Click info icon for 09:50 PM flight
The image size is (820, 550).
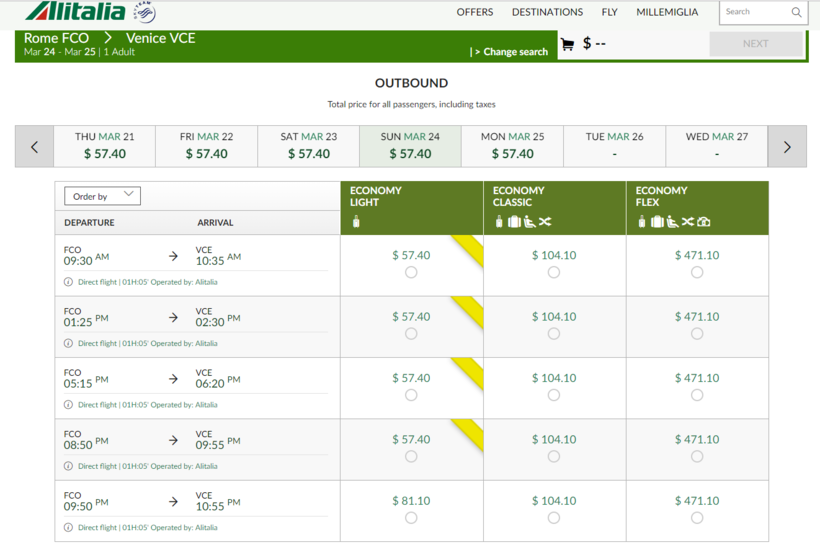click(x=68, y=527)
